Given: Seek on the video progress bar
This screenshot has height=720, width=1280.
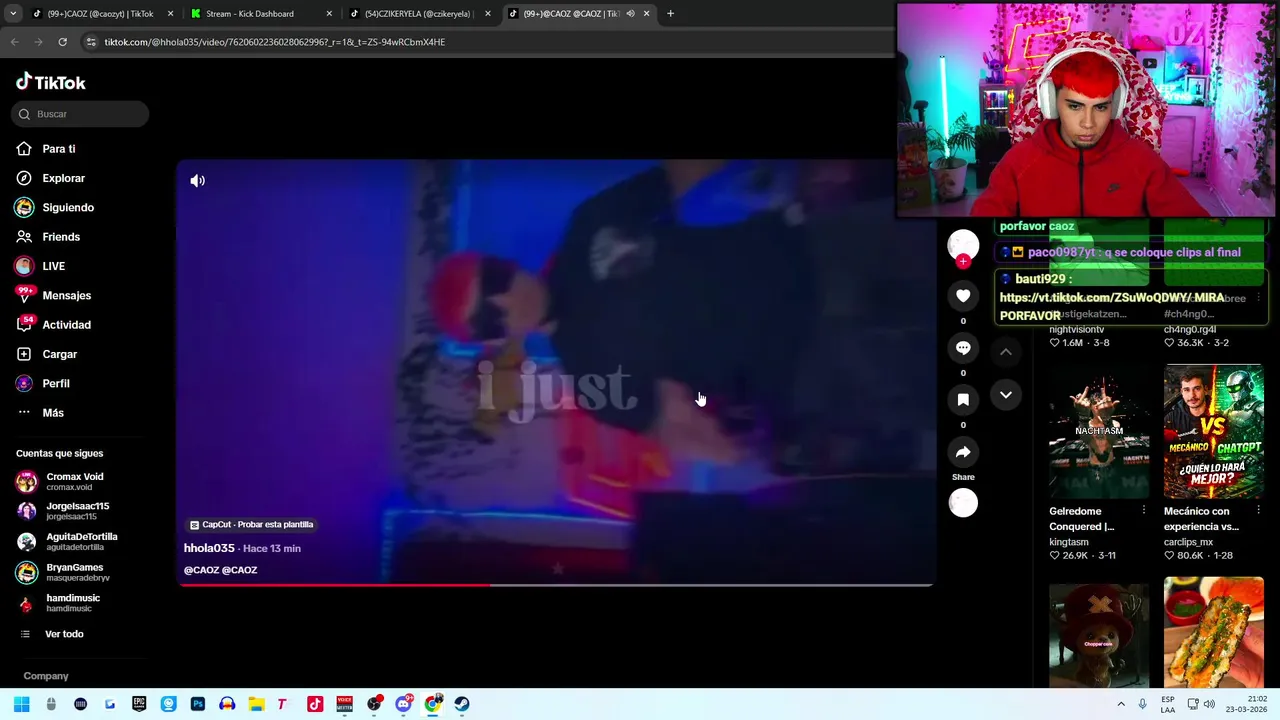Looking at the screenshot, I should pyautogui.click(x=556, y=584).
